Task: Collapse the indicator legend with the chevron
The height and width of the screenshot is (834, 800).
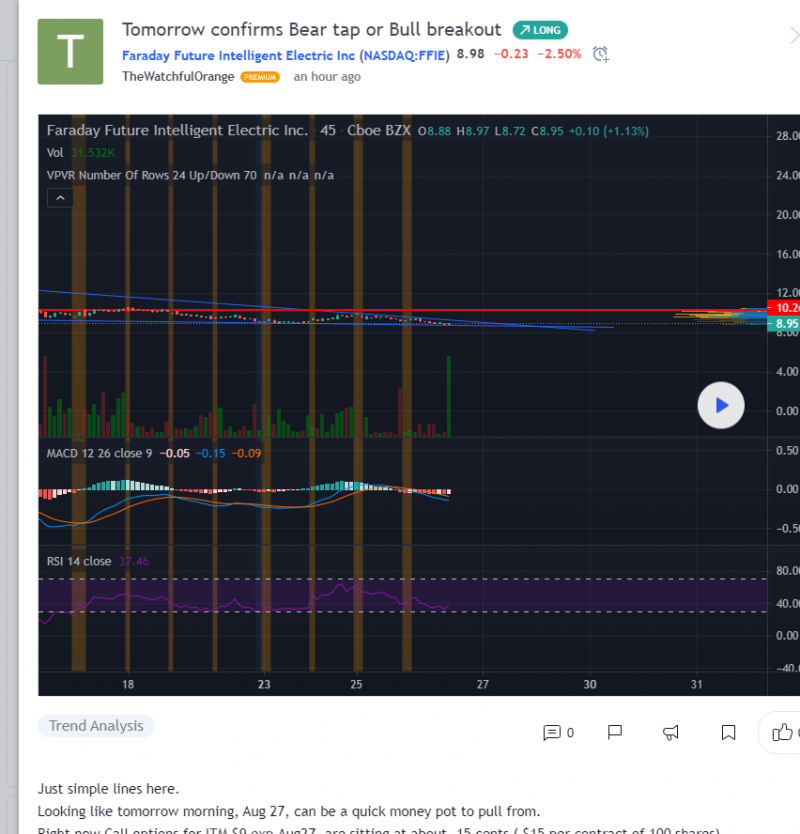Action: 60,198
